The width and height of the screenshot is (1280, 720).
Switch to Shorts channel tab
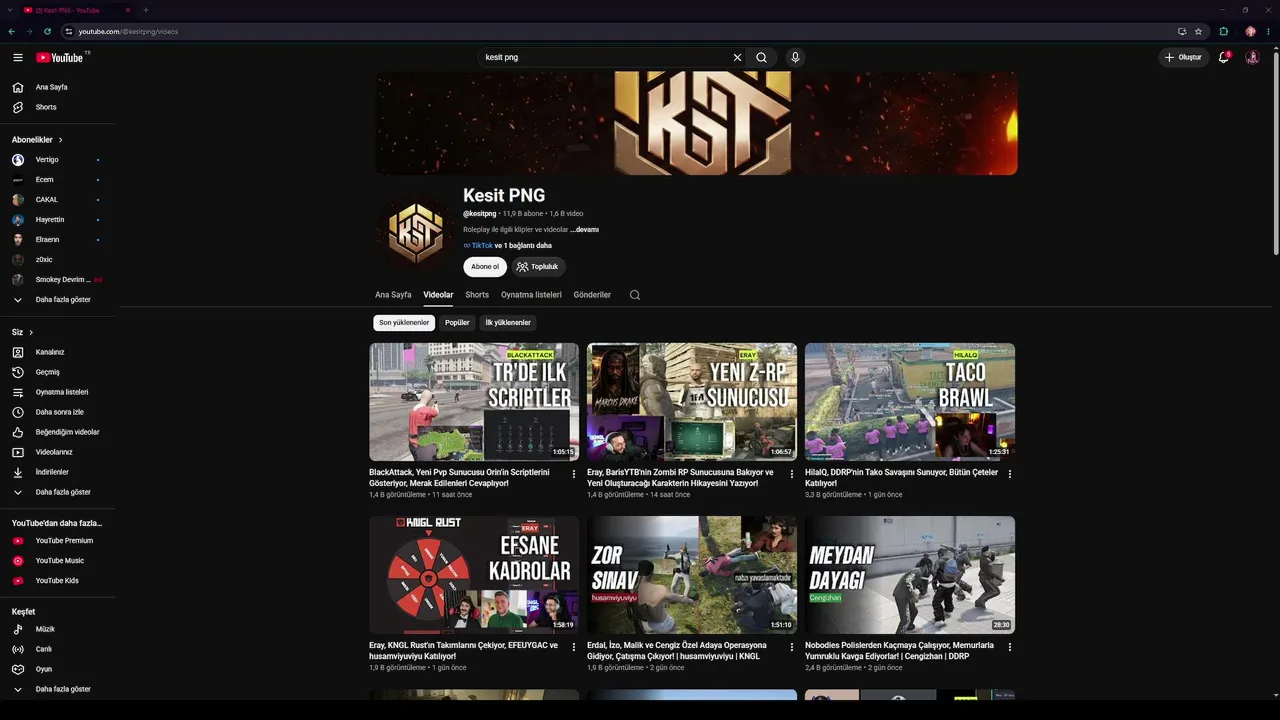477,295
